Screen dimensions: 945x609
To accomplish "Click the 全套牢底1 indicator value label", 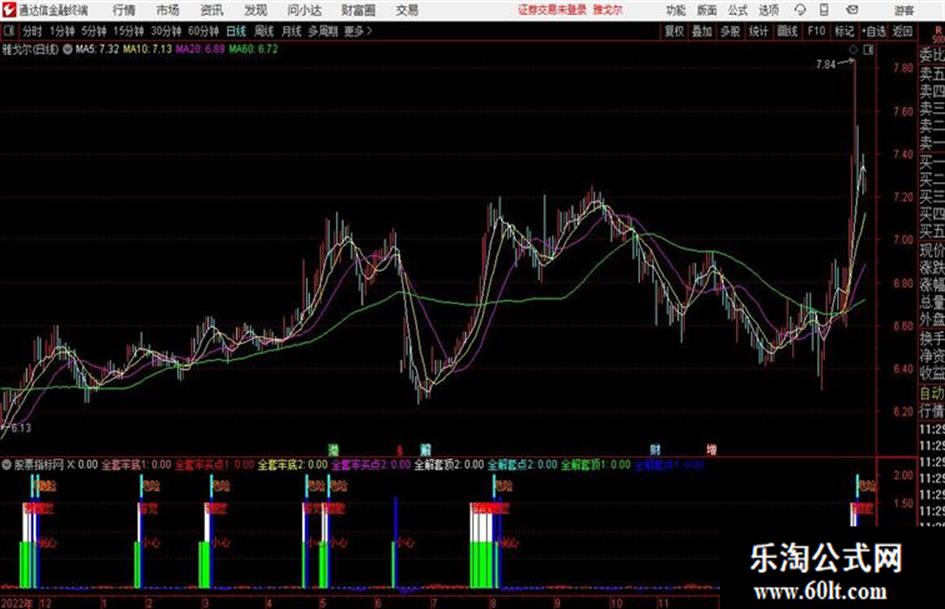I will pos(136,465).
